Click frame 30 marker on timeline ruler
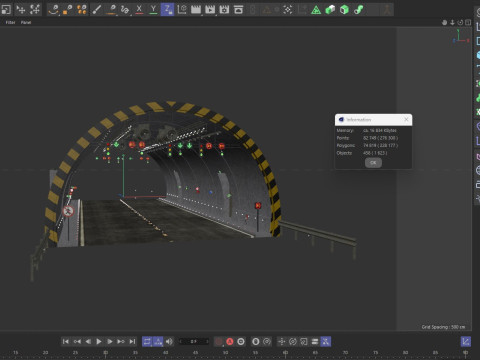 point(106,352)
